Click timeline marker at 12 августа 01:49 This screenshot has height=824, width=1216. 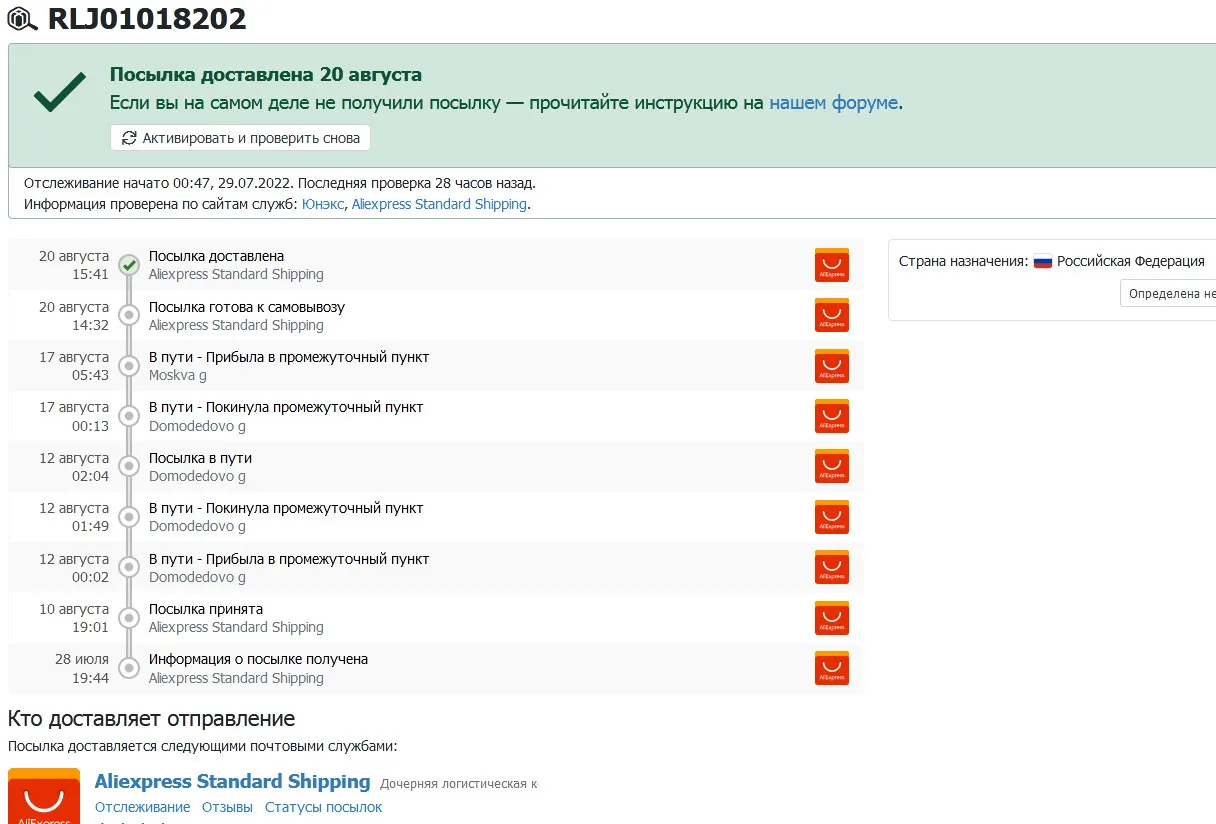pyautogui.click(x=128, y=517)
